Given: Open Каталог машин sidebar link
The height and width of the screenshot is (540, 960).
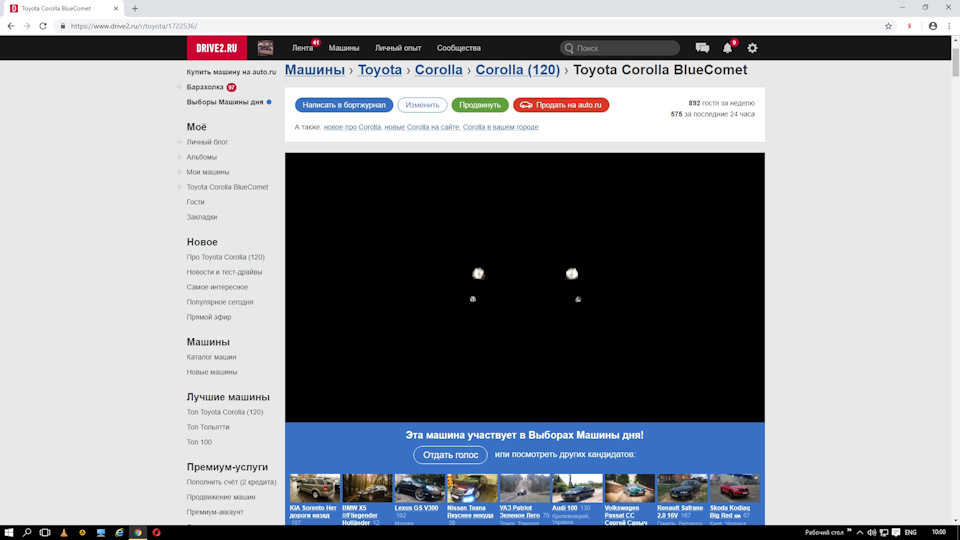Looking at the screenshot, I should 211,357.
